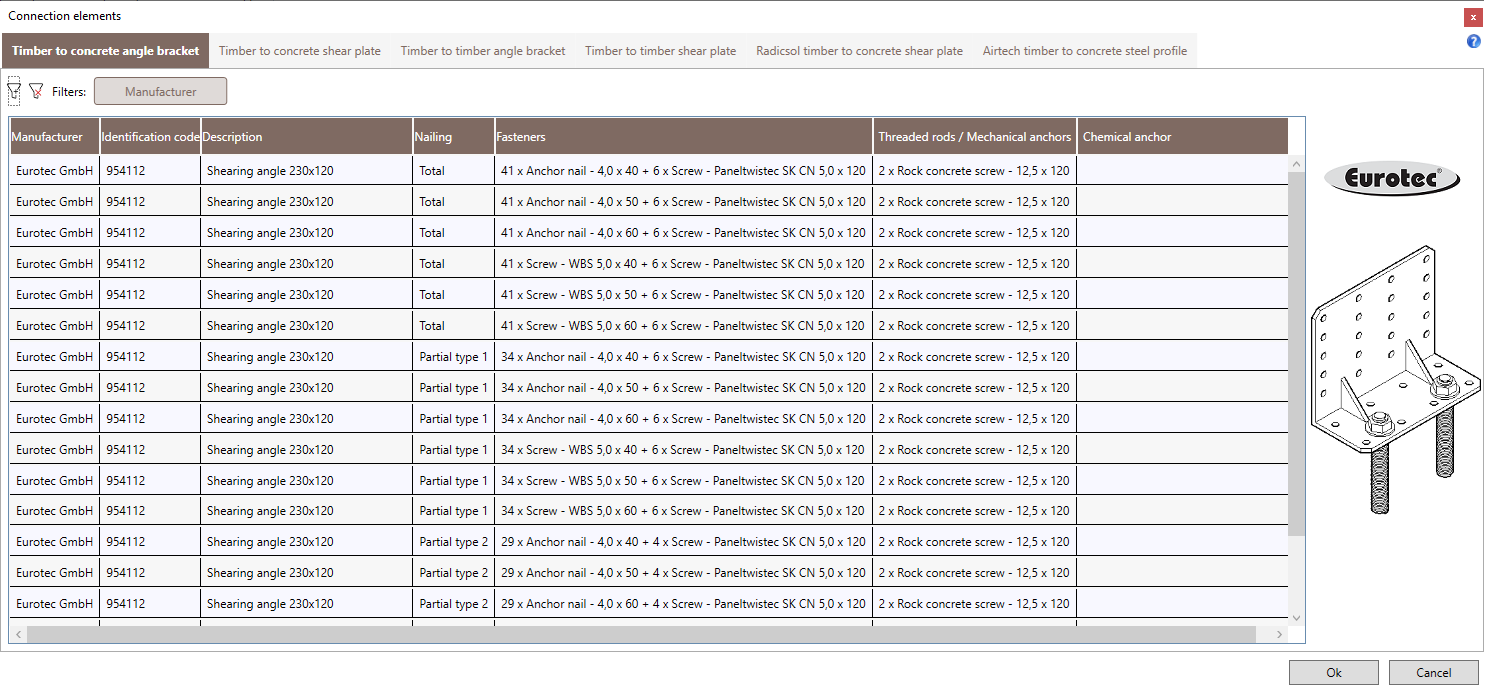Go to Timber to timber shear plate tab

660,51
